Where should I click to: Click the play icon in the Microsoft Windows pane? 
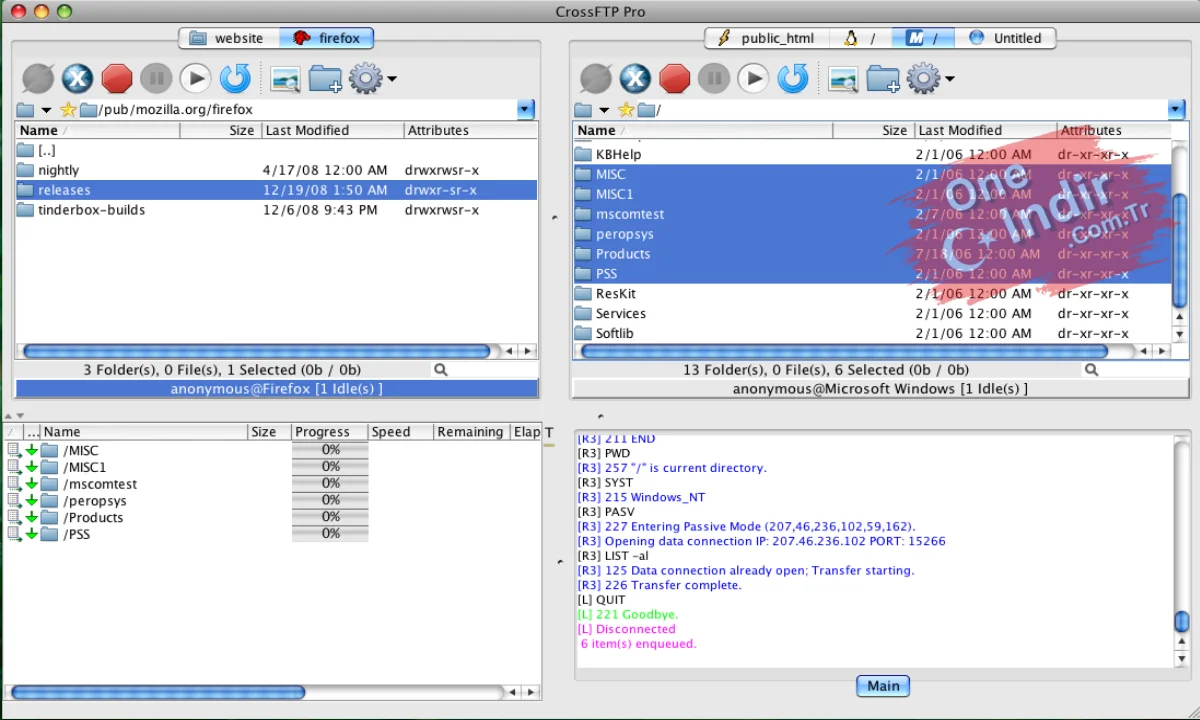coord(753,78)
